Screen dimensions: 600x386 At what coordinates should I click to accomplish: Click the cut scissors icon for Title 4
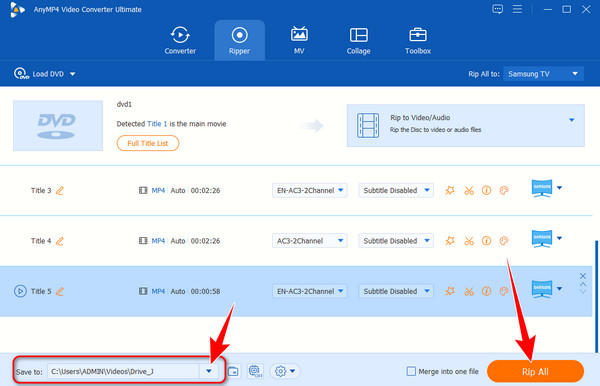tap(469, 241)
